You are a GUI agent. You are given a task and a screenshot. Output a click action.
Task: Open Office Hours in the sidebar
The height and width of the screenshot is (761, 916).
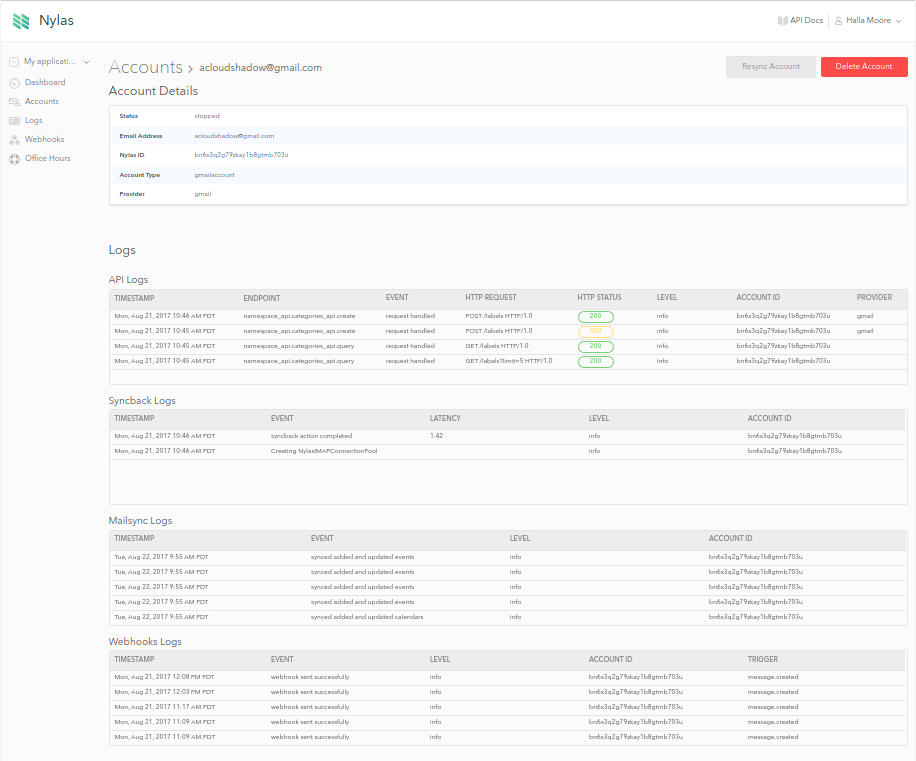coord(47,158)
